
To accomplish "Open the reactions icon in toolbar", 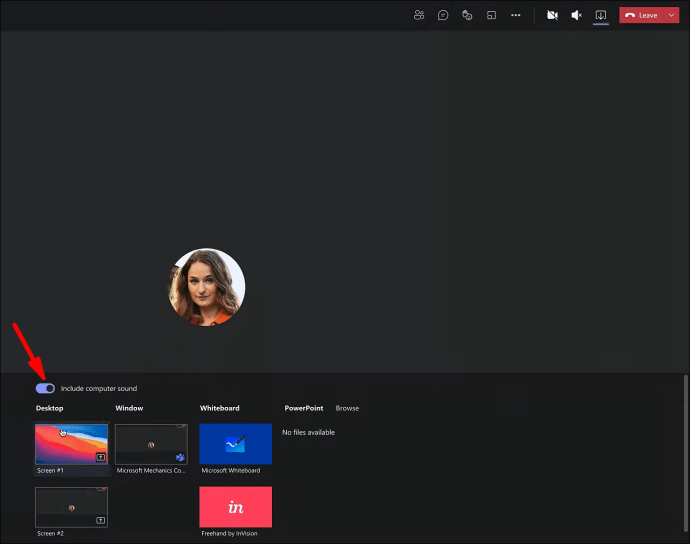I will 467,15.
